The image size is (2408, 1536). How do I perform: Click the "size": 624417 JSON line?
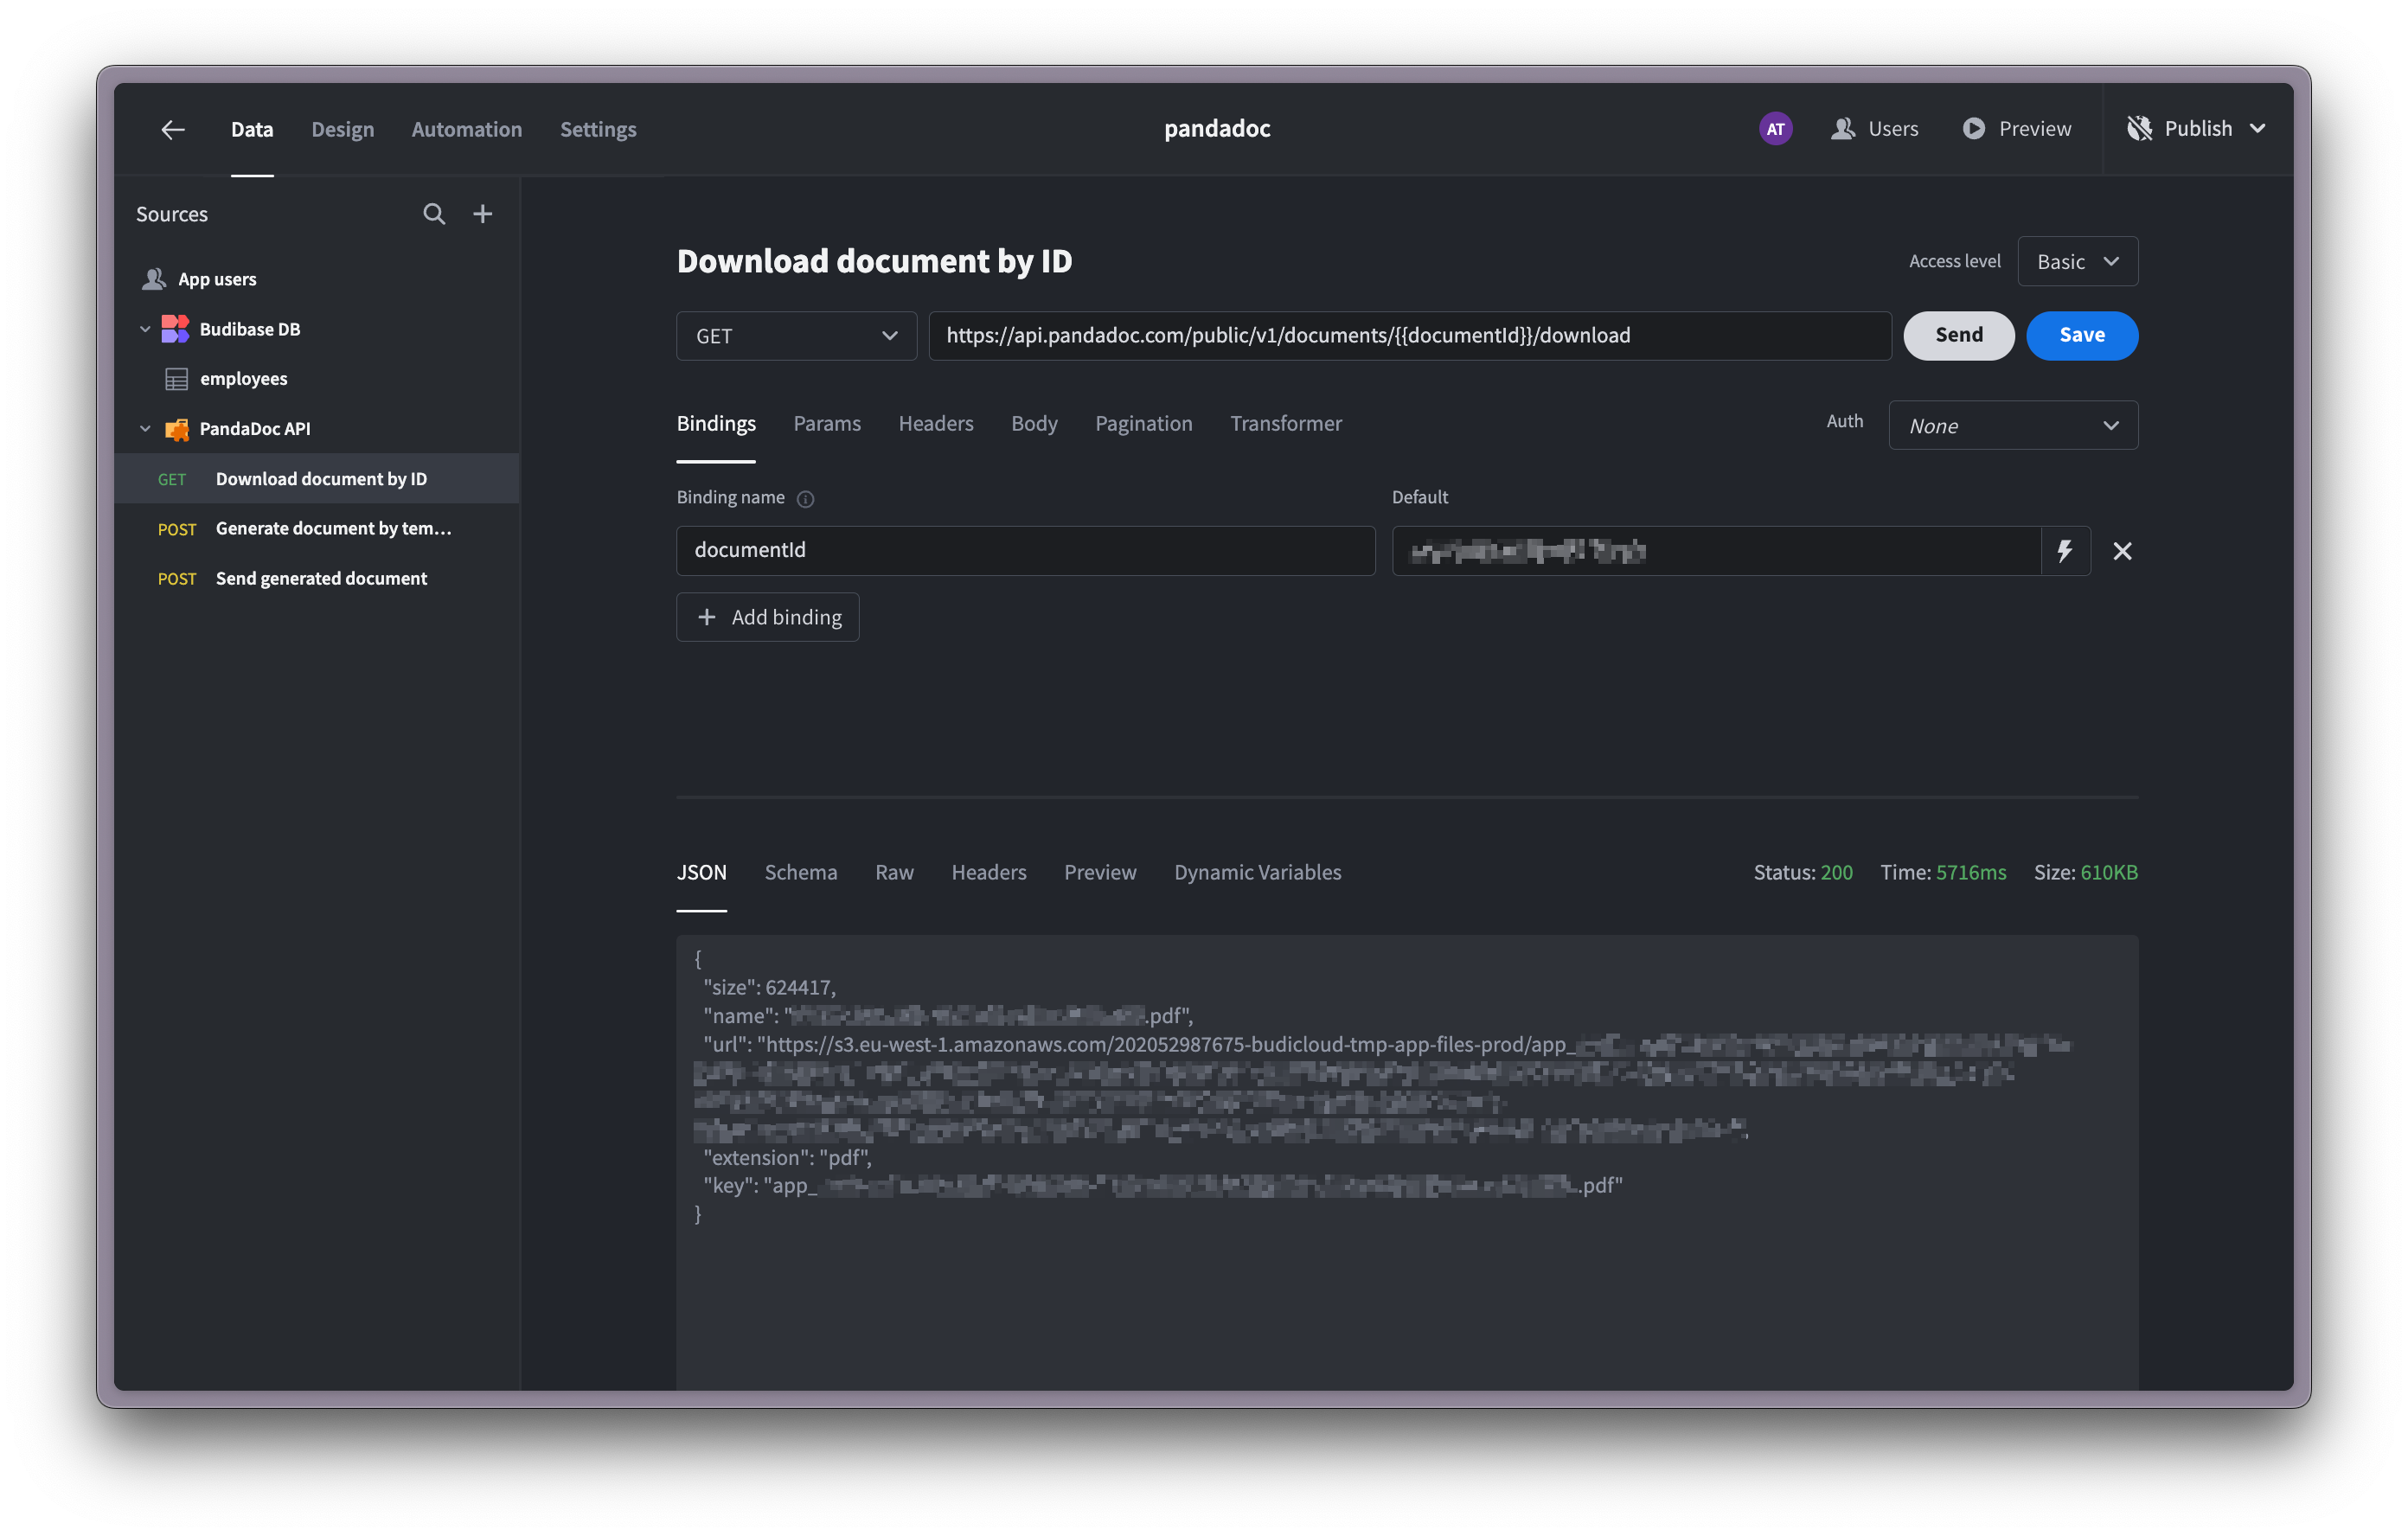[x=769, y=987]
